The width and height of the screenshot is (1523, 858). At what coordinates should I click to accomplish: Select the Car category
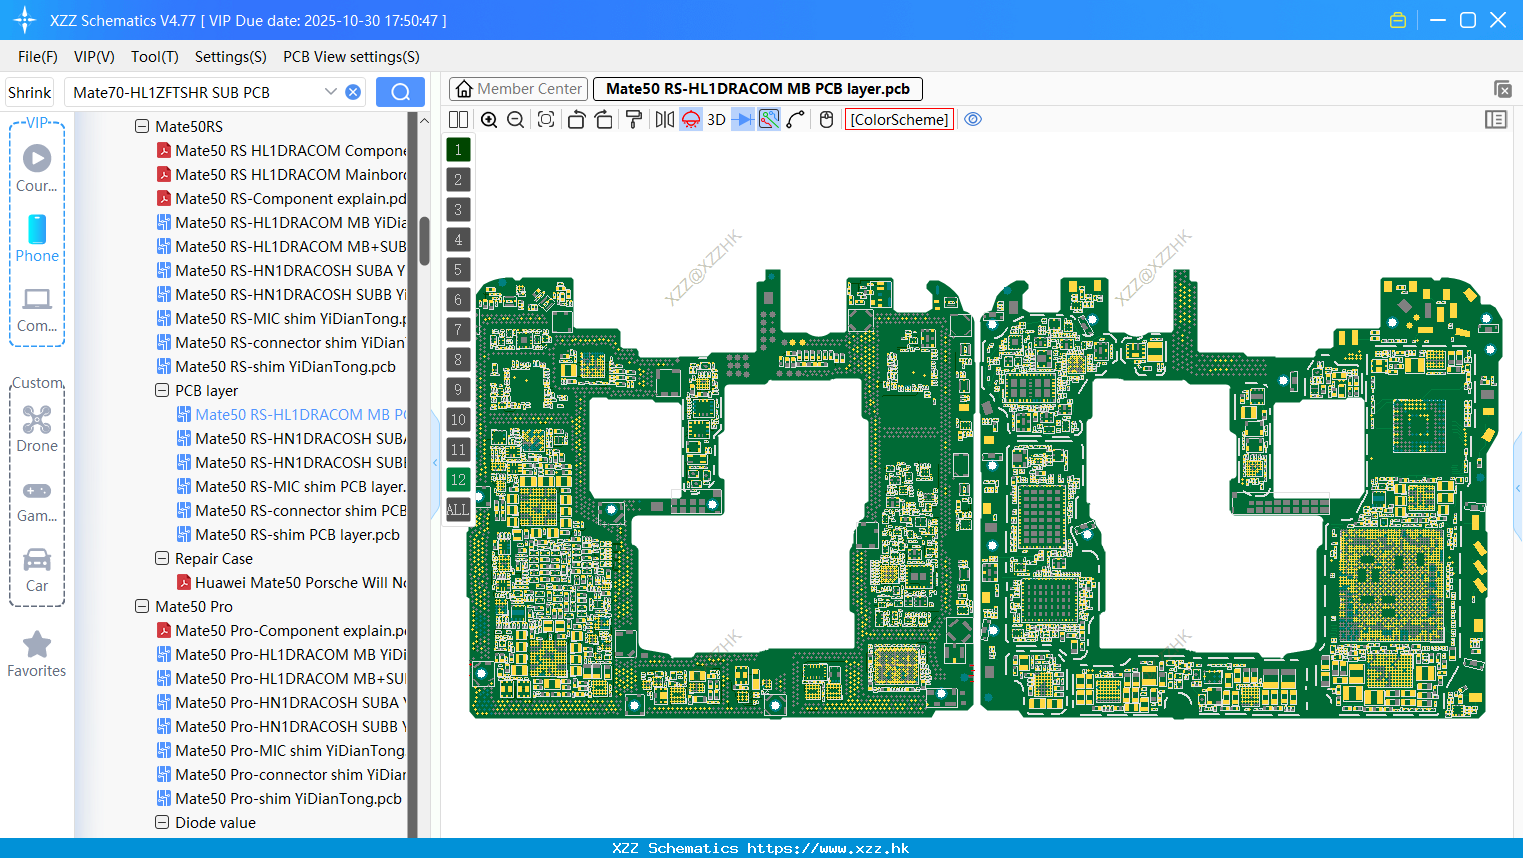[37, 570]
